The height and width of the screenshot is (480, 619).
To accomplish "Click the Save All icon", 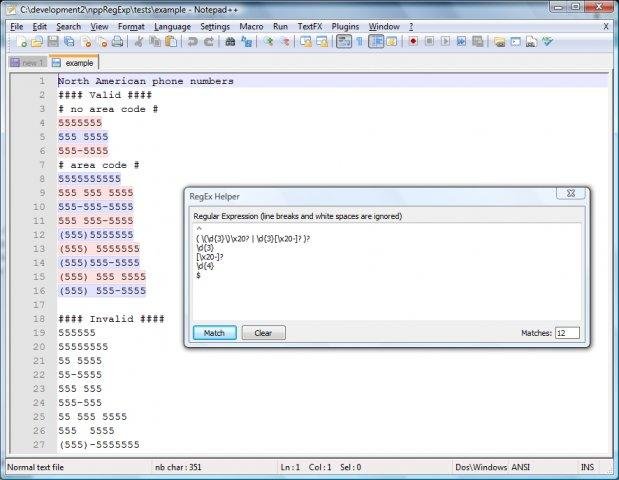I will 69,41.
